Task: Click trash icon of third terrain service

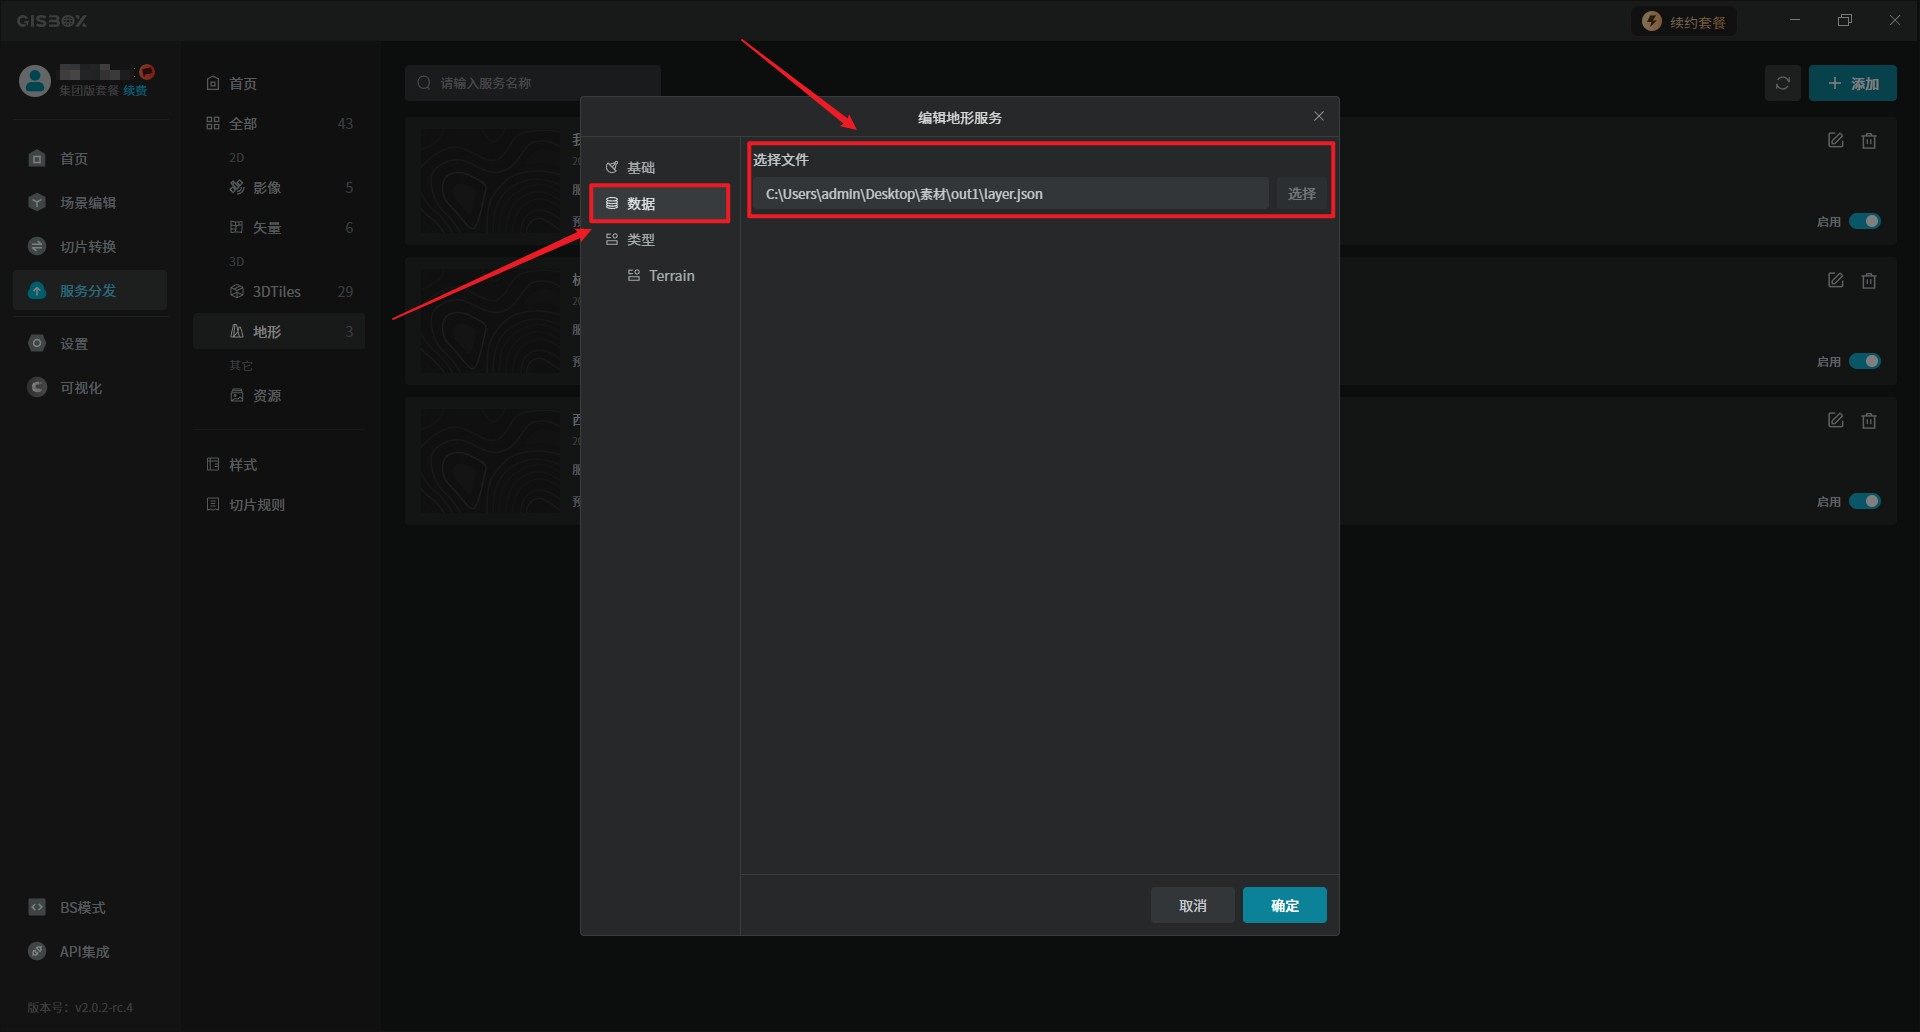Action: pyautogui.click(x=1868, y=421)
